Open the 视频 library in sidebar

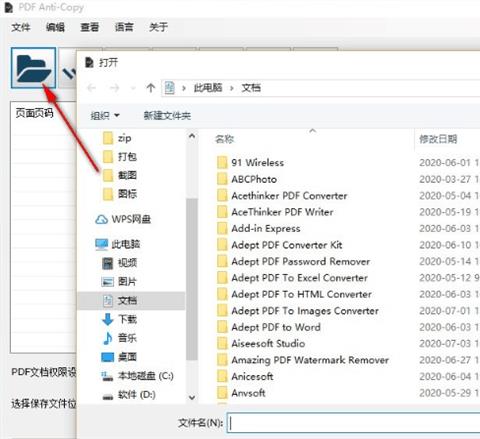point(119,263)
